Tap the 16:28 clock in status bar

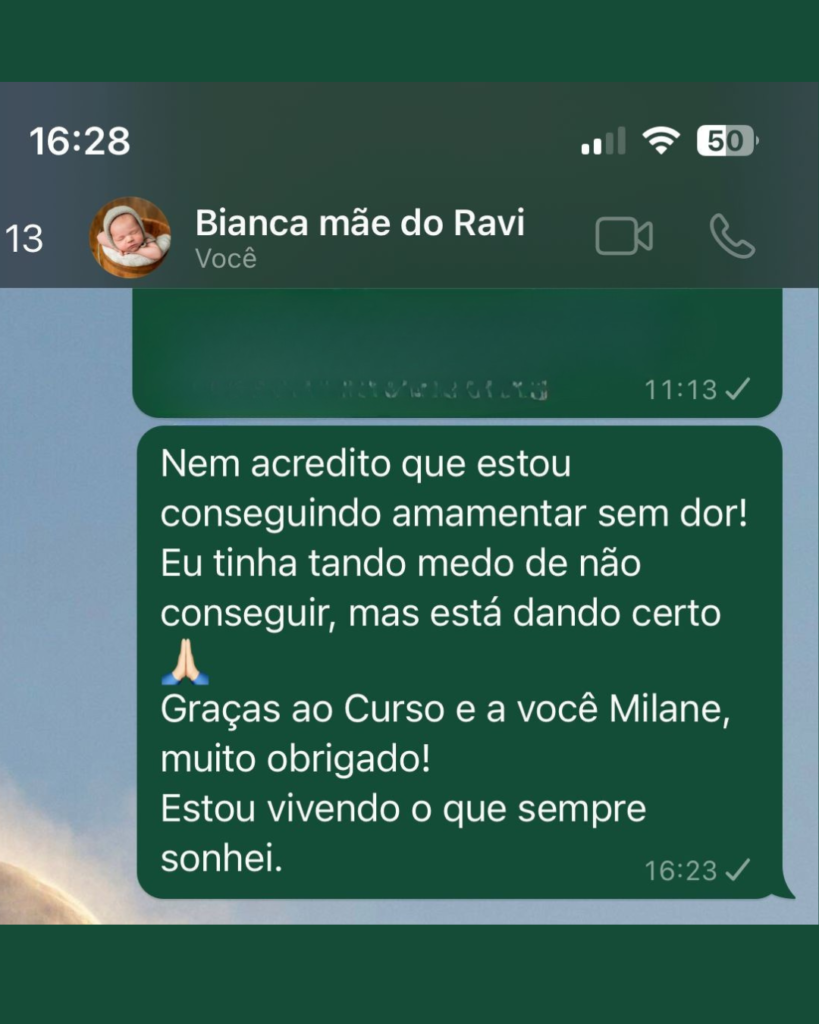pos(80,141)
